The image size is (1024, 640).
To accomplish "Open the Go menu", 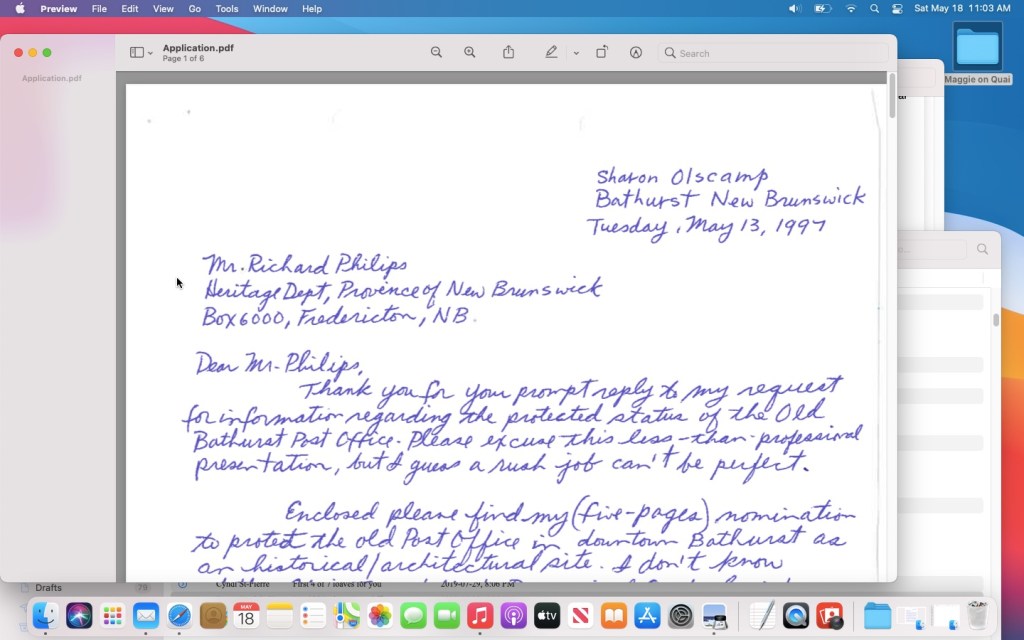I will coord(195,8).
